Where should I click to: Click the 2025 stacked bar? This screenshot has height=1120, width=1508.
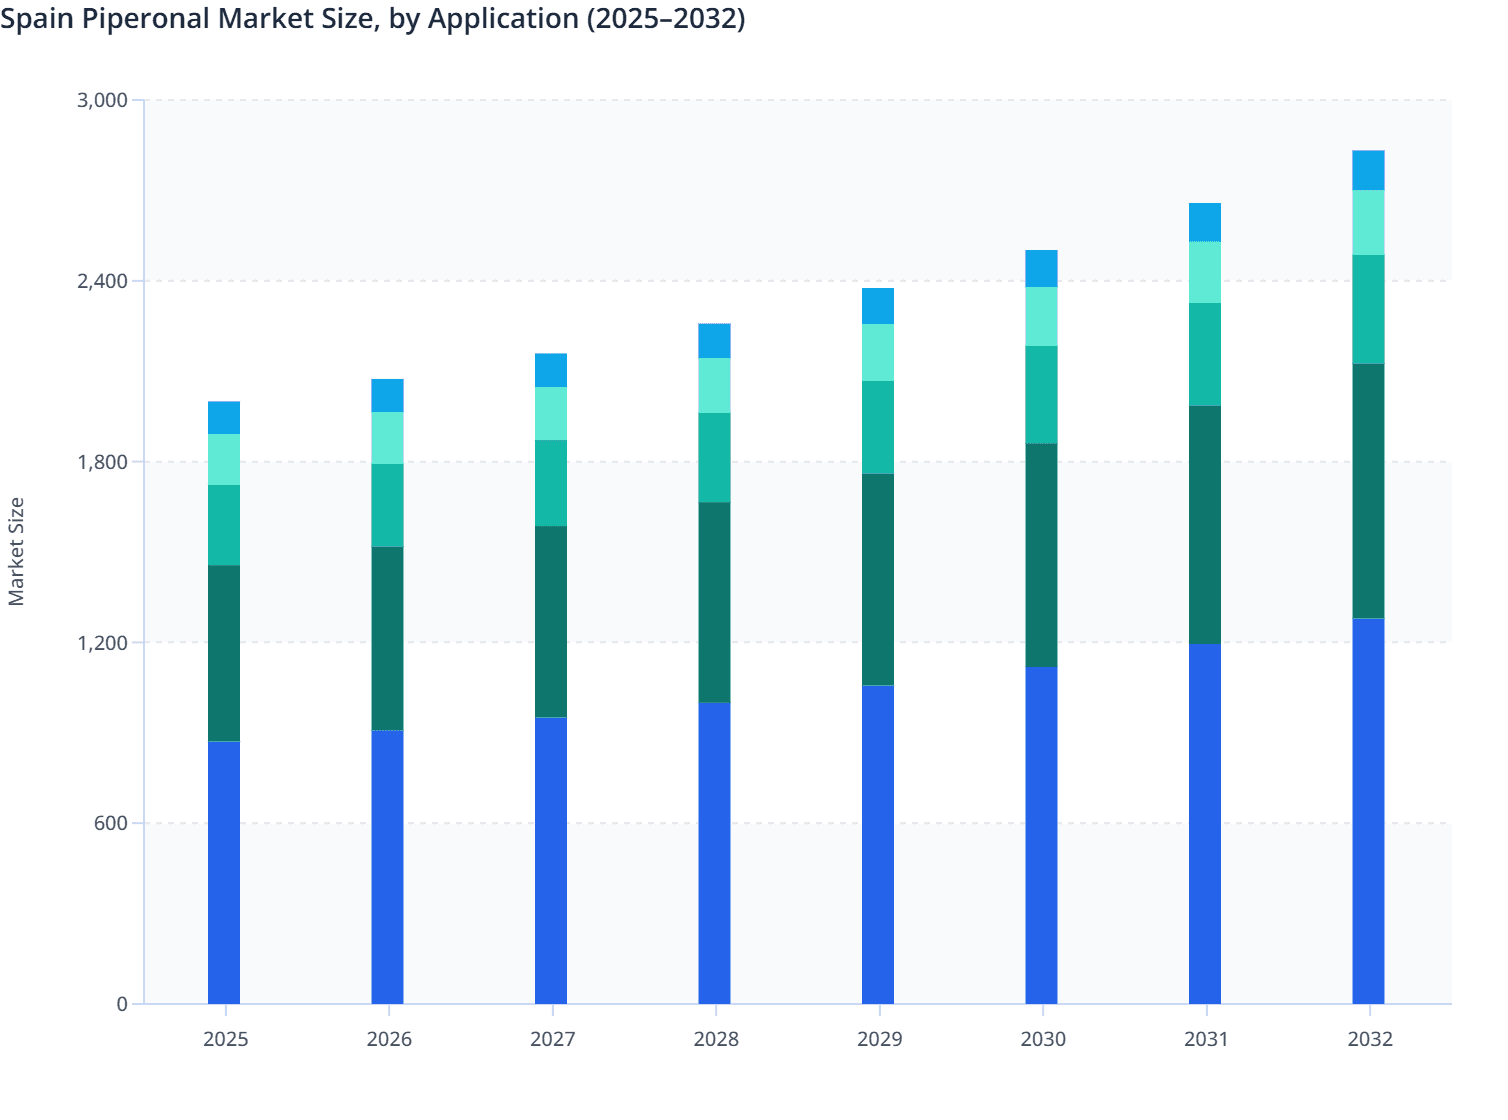point(225,700)
